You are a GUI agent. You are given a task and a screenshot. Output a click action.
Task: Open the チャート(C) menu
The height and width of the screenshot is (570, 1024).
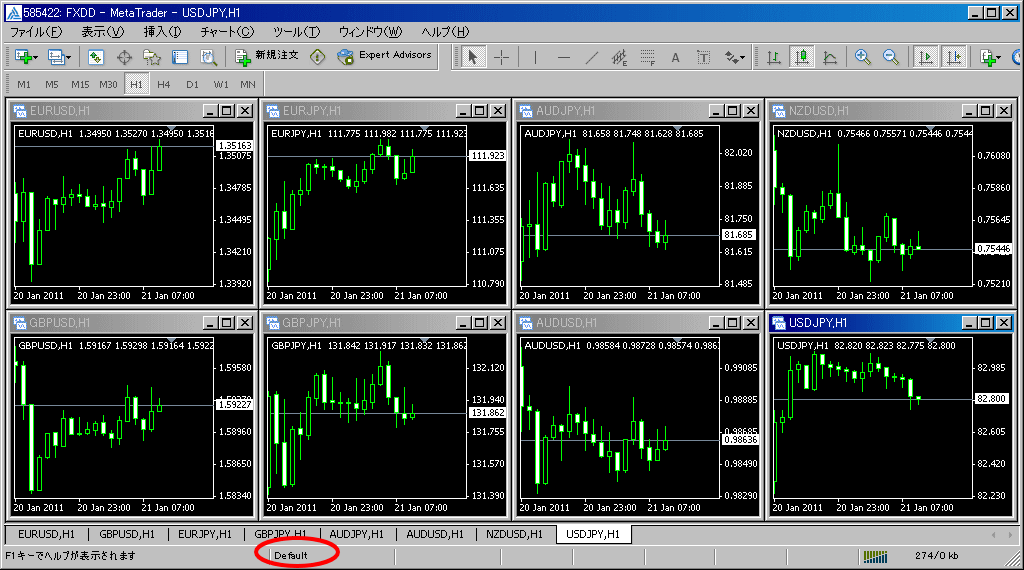point(227,31)
